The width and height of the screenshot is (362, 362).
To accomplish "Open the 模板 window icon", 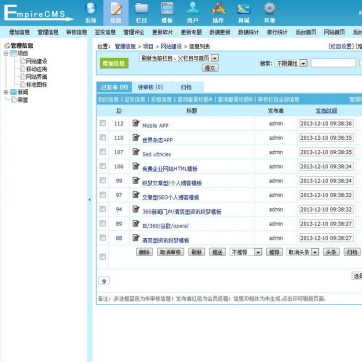I will (167, 9).
